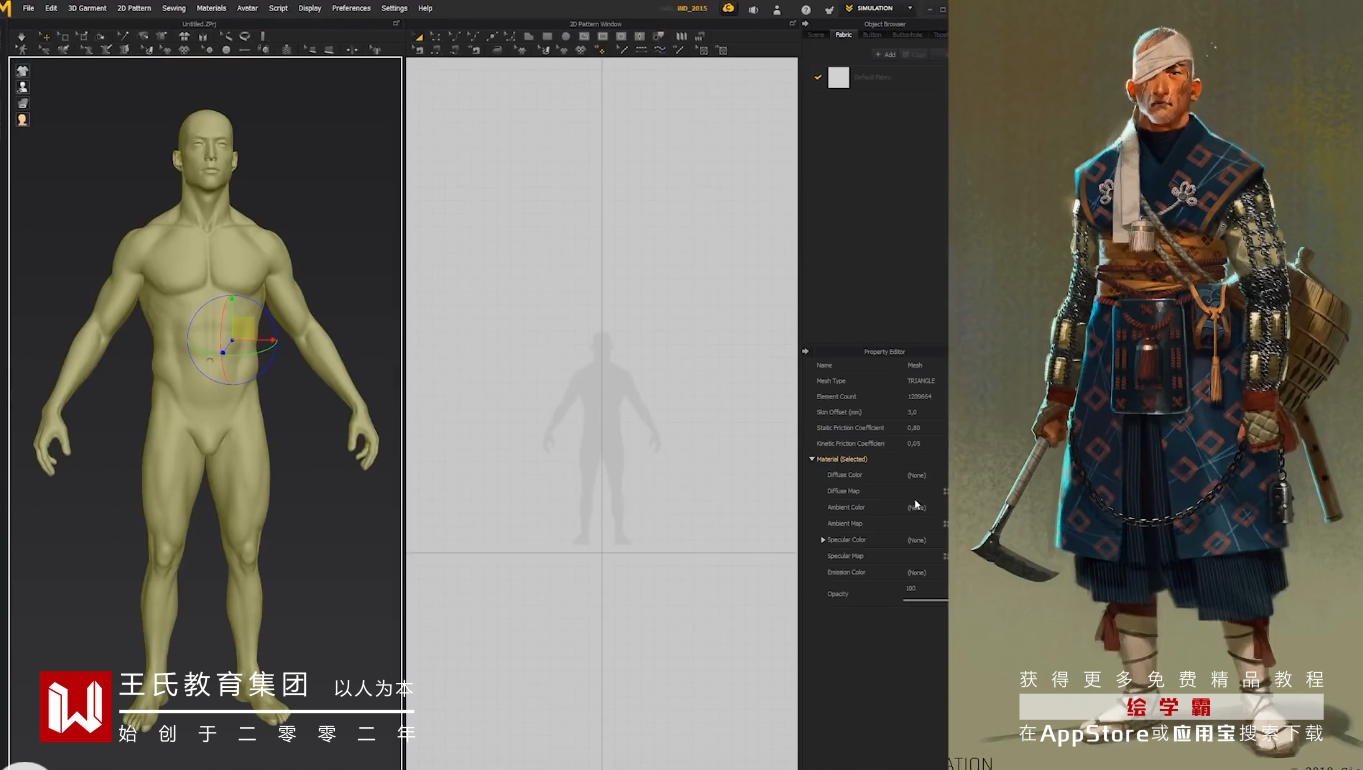This screenshot has height=770, width=1363.
Task: Choose the Polygon pattern tool in 2D toolbar
Action: (x=528, y=37)
